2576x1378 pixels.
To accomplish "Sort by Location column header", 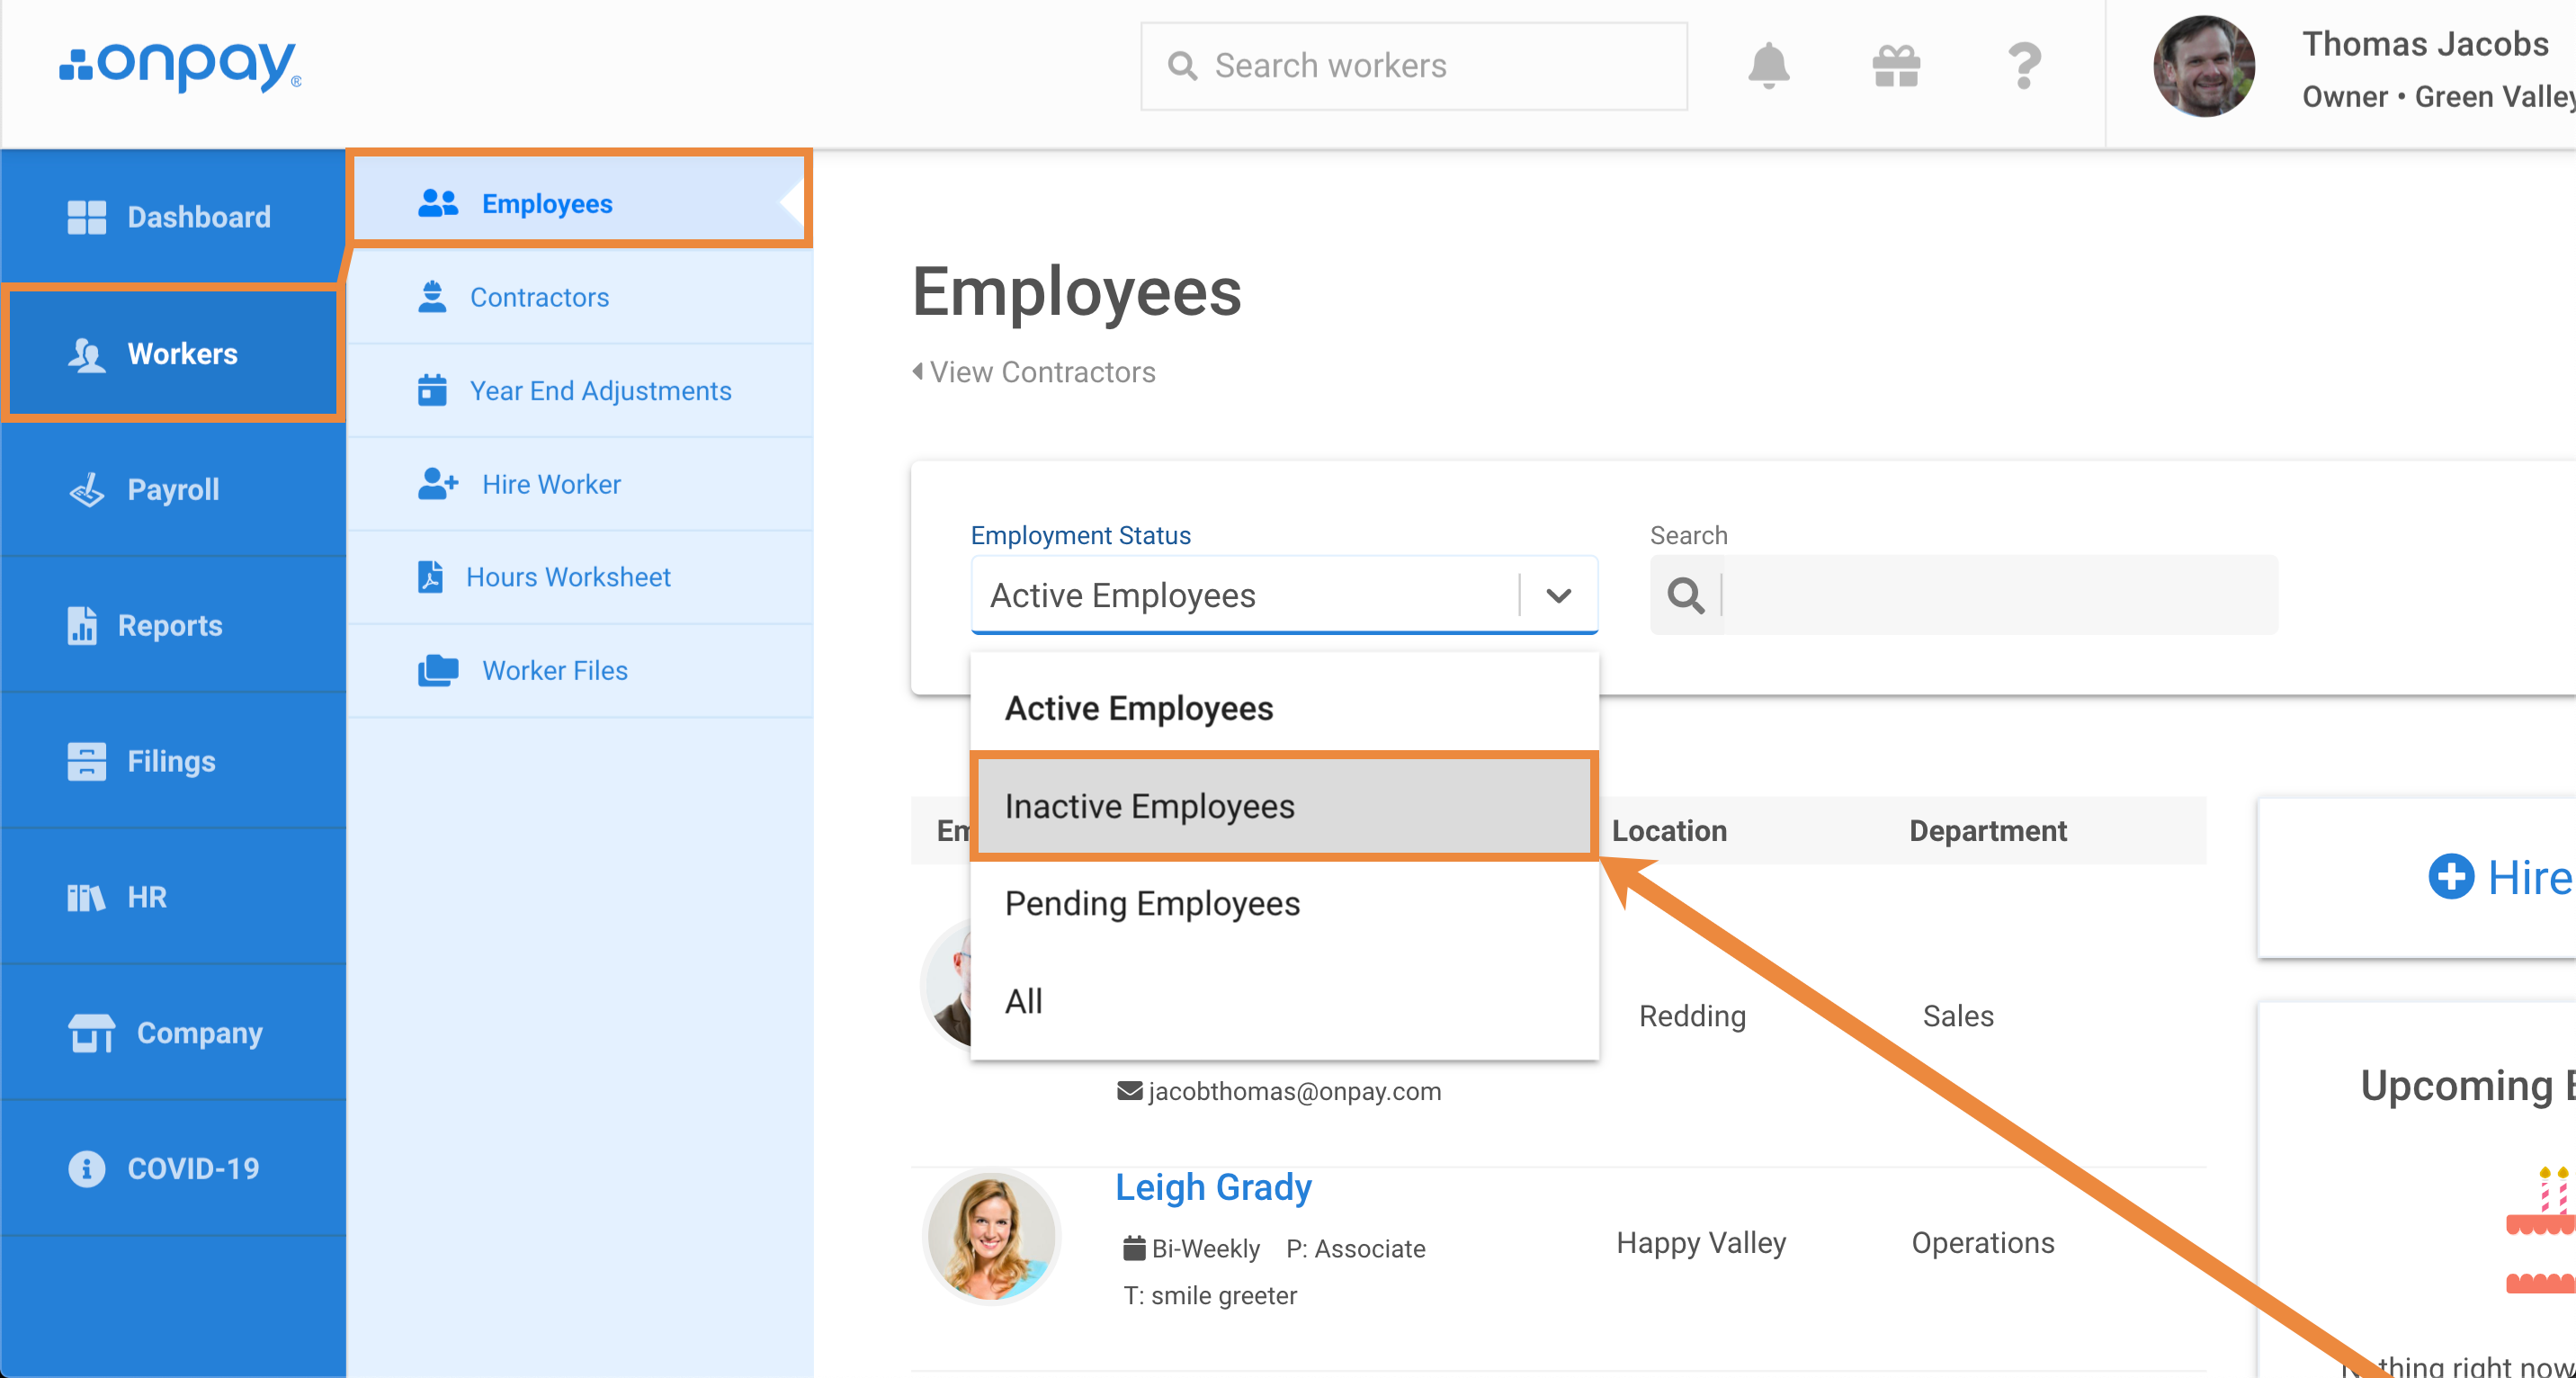I will 1669,831.
